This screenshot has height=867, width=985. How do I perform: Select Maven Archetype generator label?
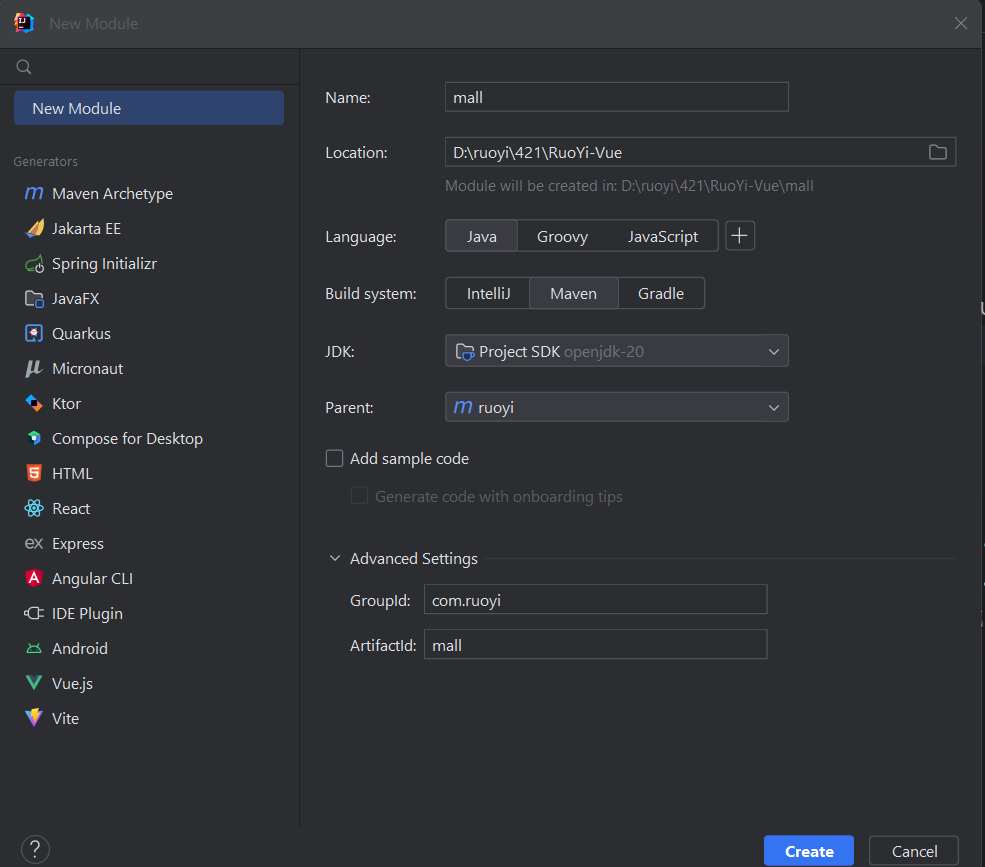(x=112, y=194)
